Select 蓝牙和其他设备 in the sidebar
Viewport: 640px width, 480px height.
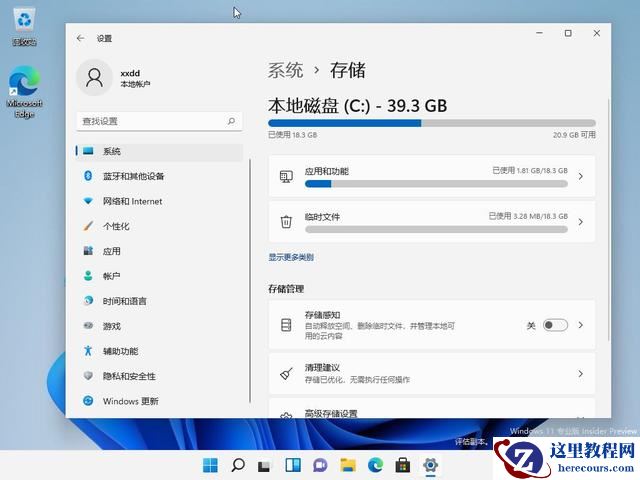(x=159, y=176)
